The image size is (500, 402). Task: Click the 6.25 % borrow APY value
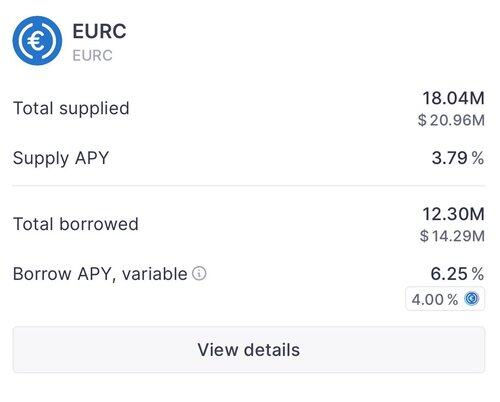pyautogui.click(x=457, y=274)
